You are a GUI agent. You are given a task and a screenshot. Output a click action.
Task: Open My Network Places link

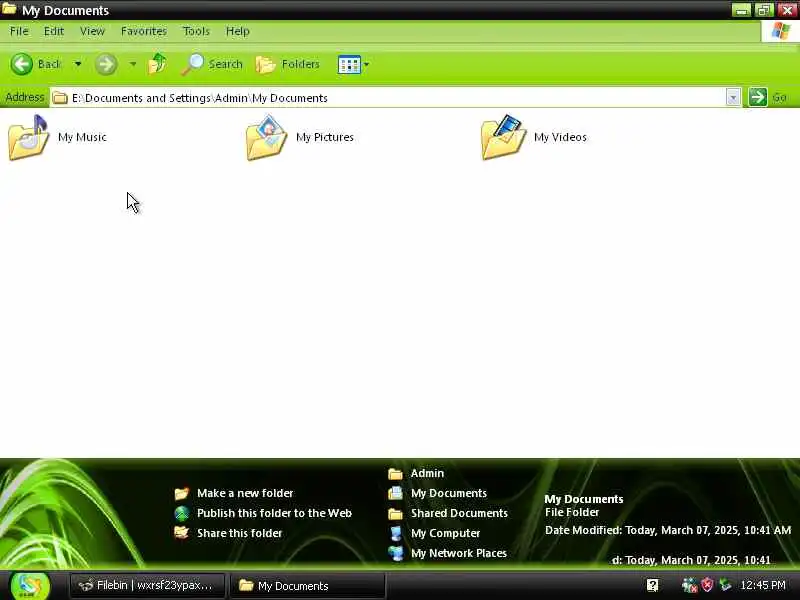click(459, 553)
